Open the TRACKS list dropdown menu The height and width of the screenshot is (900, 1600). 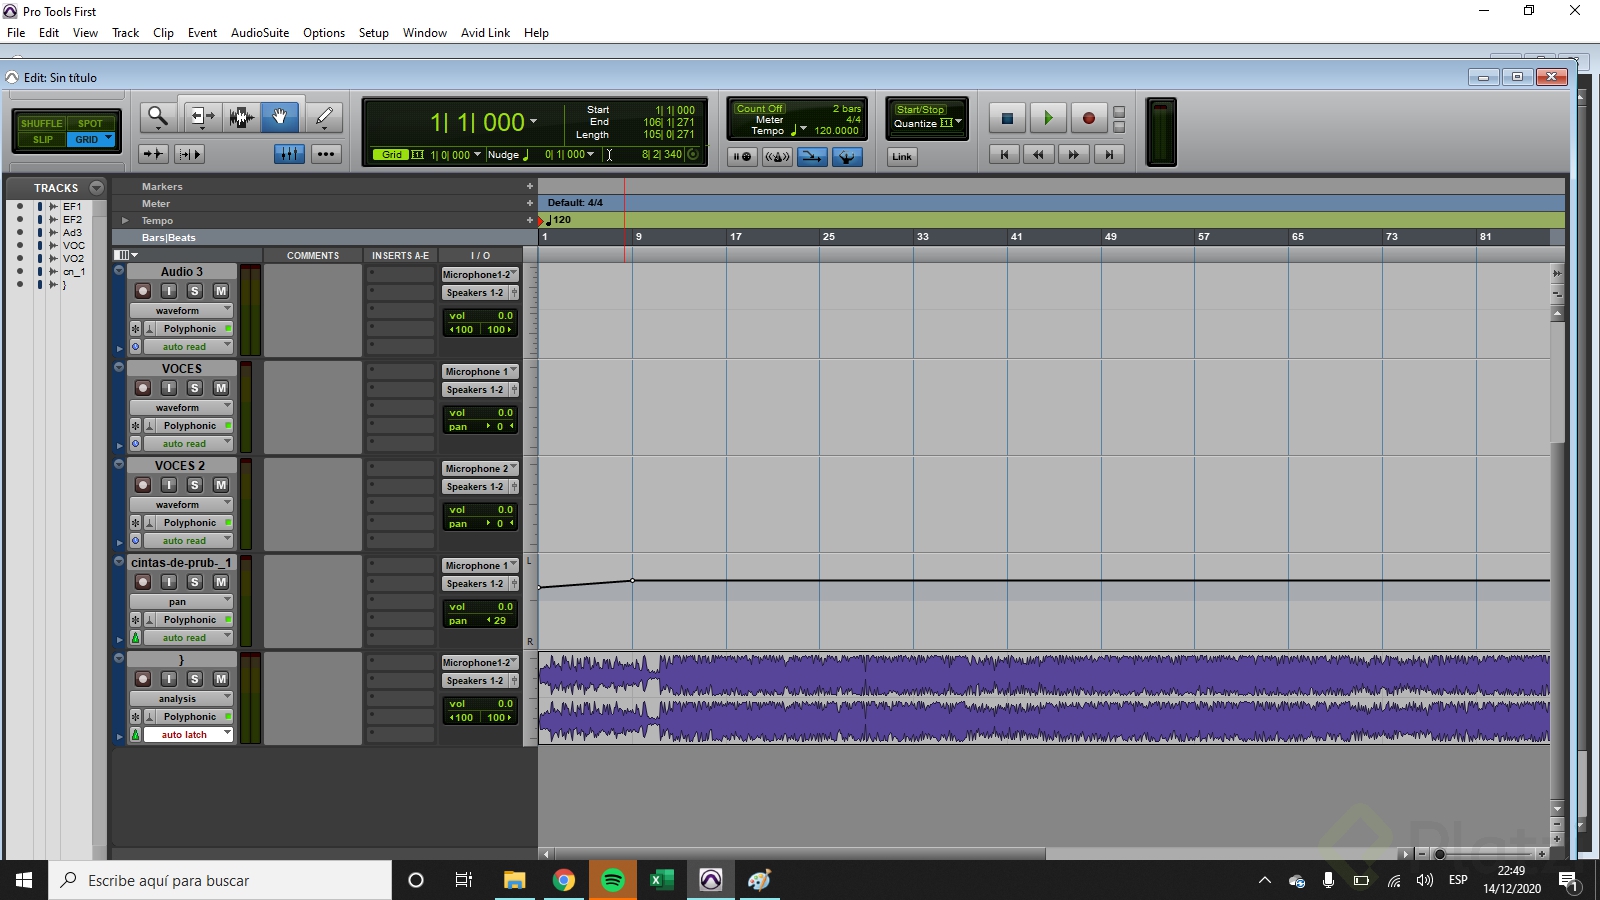96,188
